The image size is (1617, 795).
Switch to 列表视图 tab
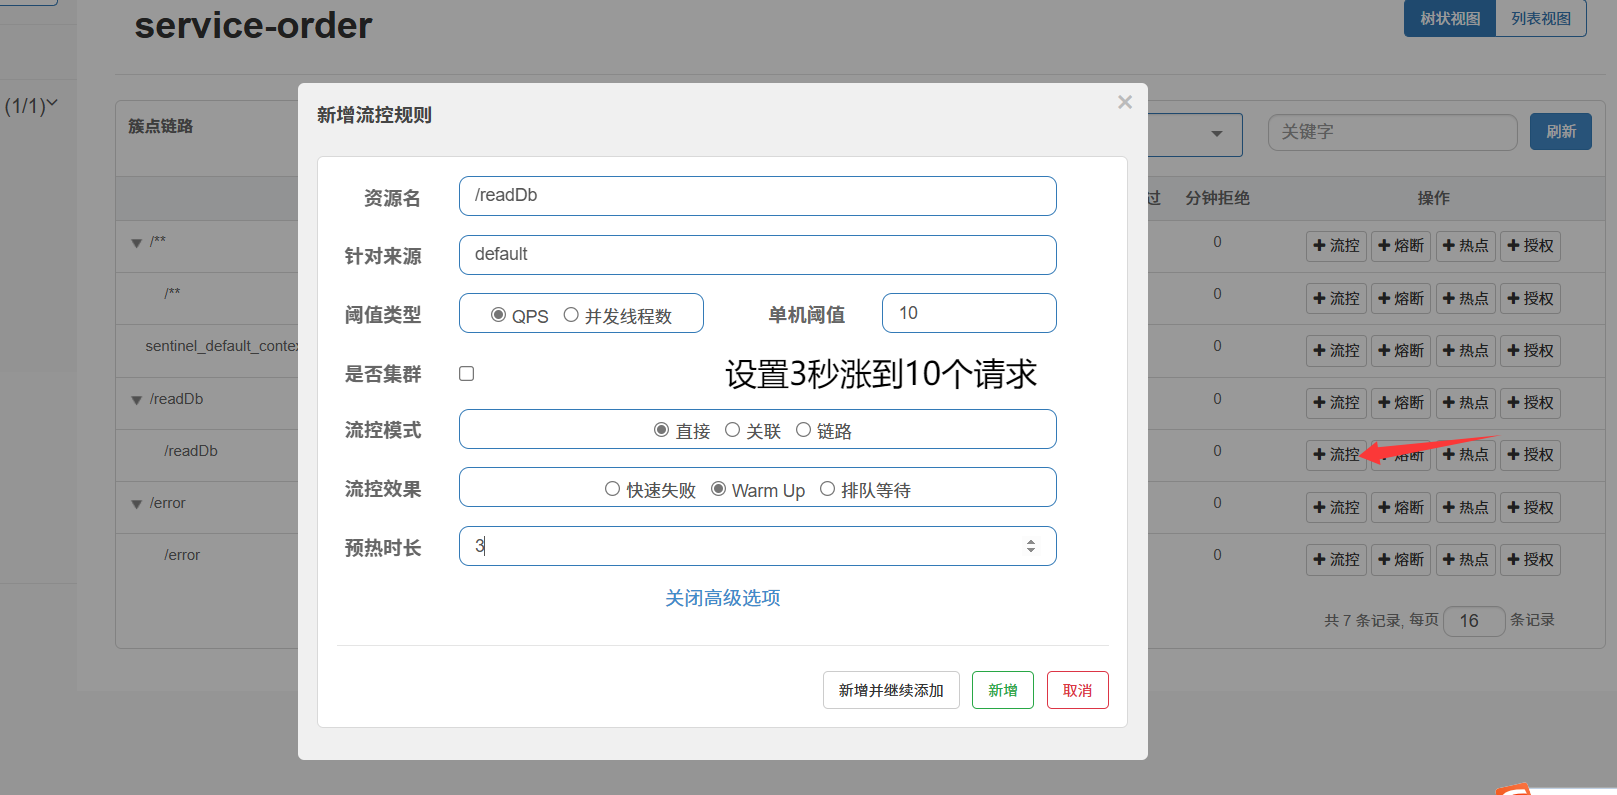point(1540,19)
